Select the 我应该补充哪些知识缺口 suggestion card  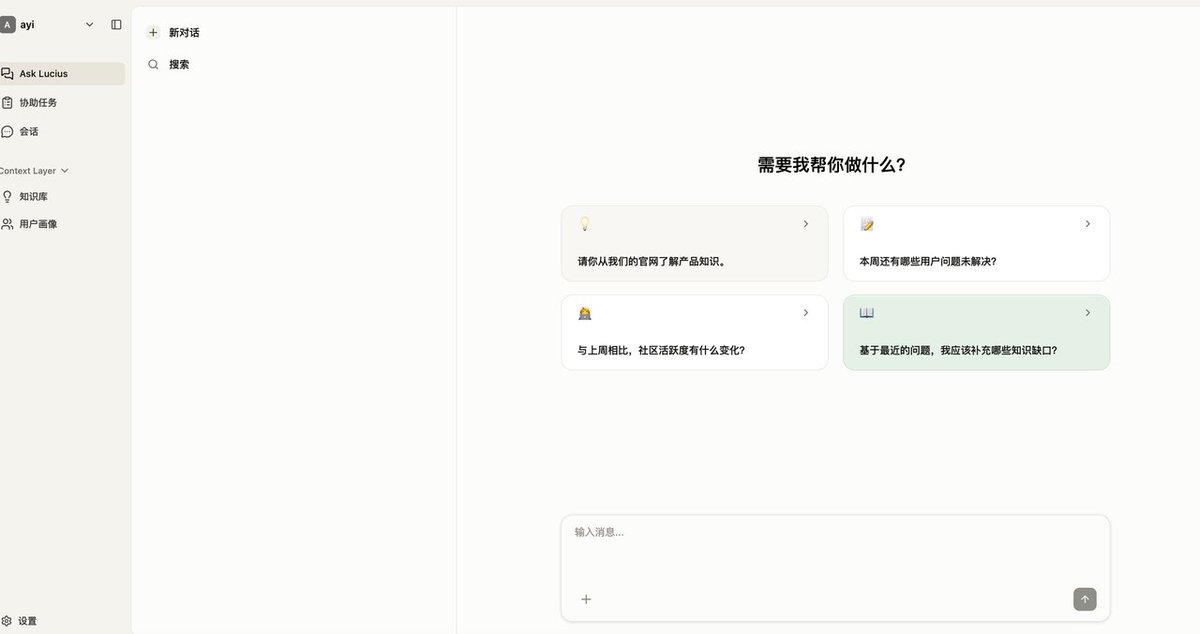click(x=976, y=332)
